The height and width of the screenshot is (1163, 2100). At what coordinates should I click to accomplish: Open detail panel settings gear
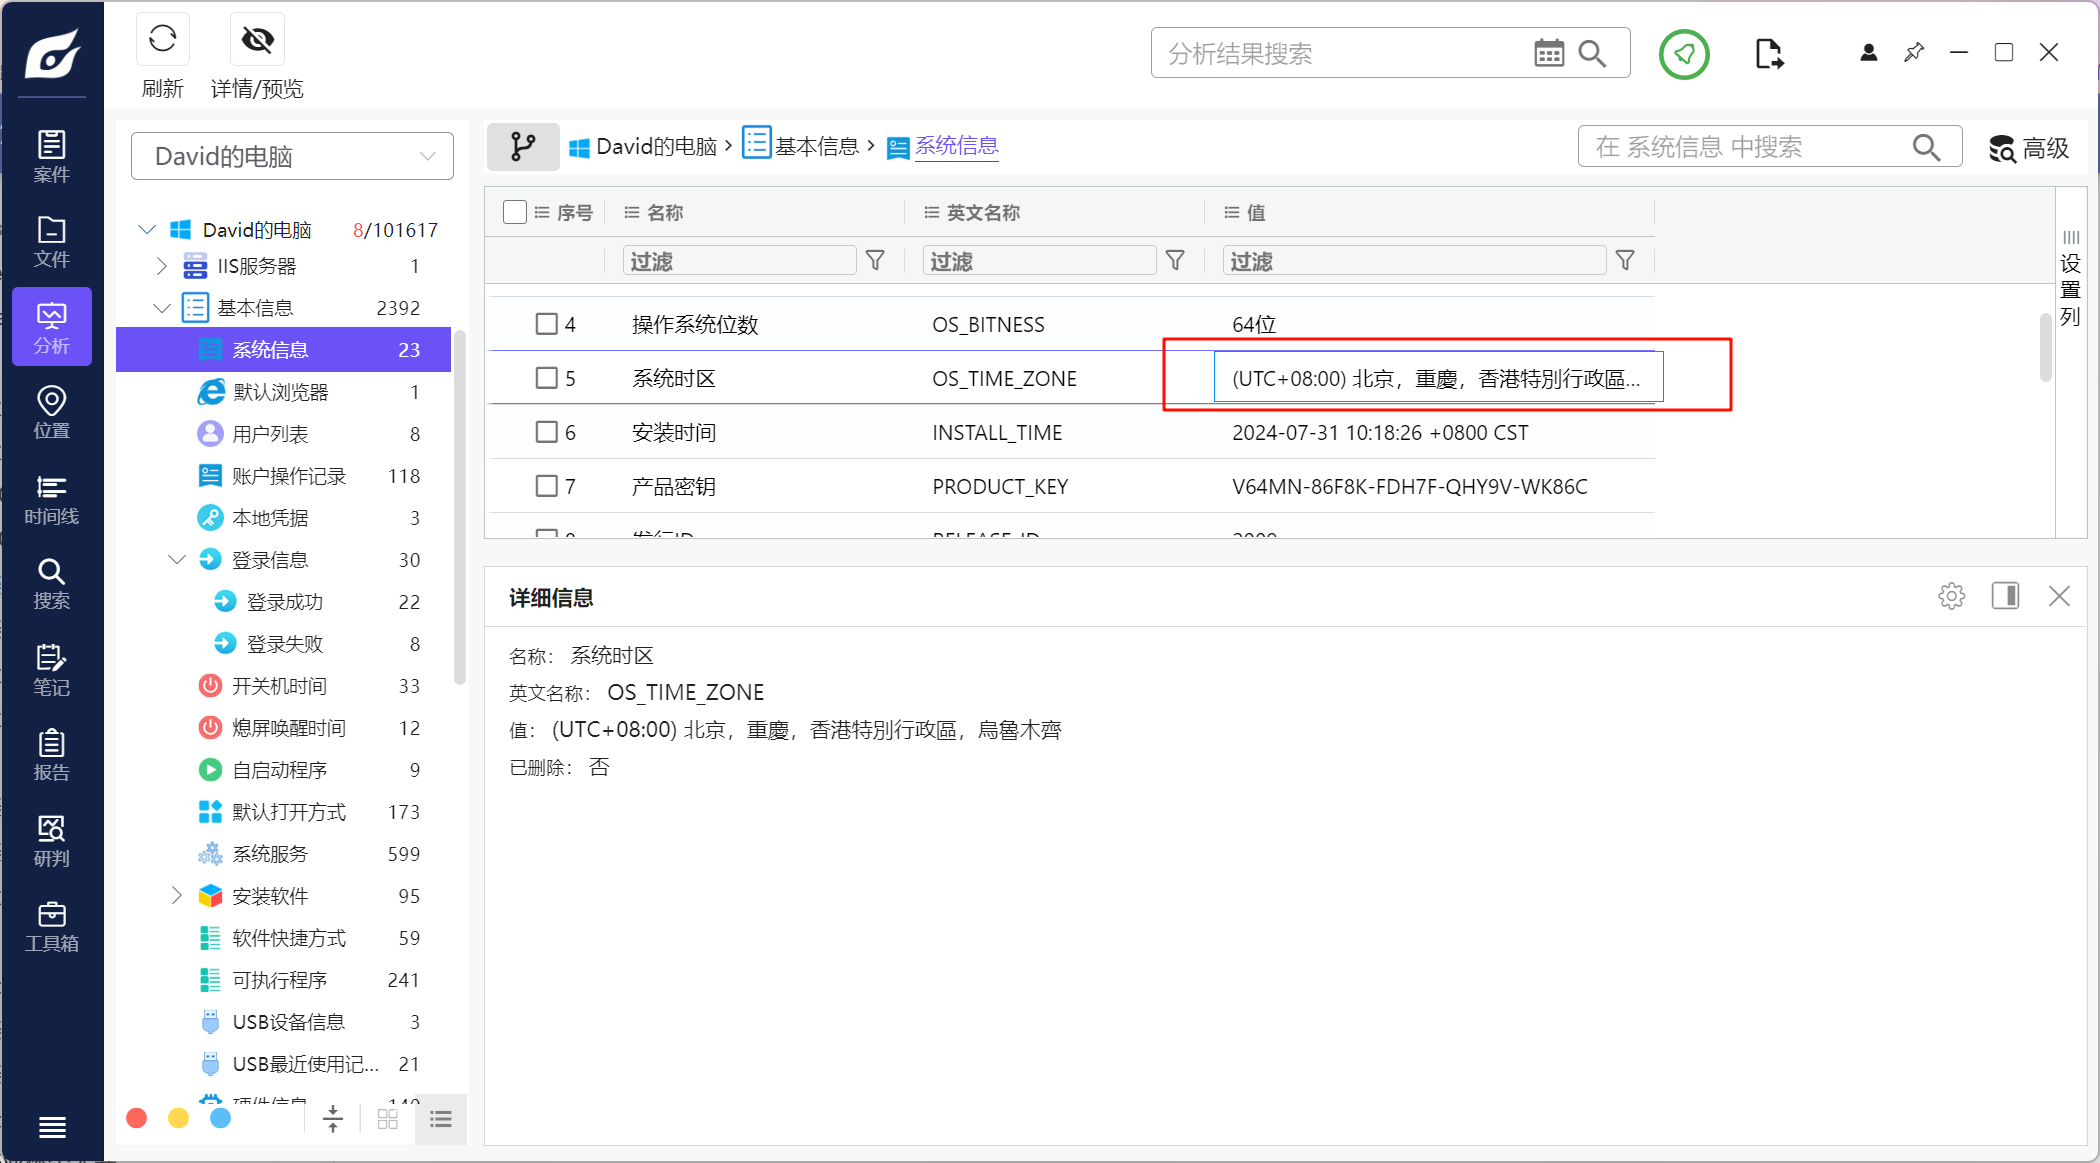click(1951, 597)
